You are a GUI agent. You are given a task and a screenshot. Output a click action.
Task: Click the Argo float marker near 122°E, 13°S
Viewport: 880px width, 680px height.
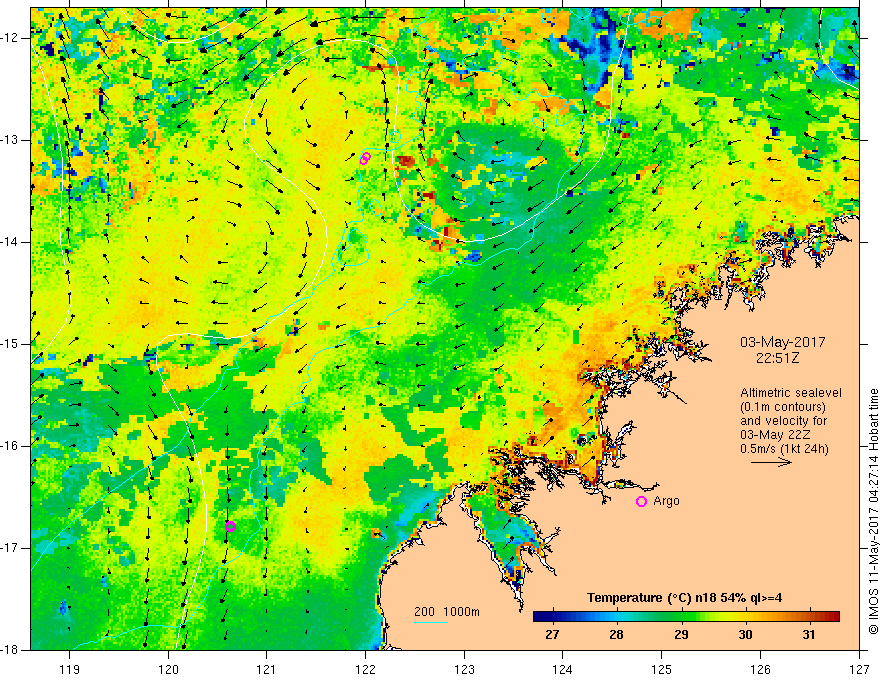click(365, 158)
